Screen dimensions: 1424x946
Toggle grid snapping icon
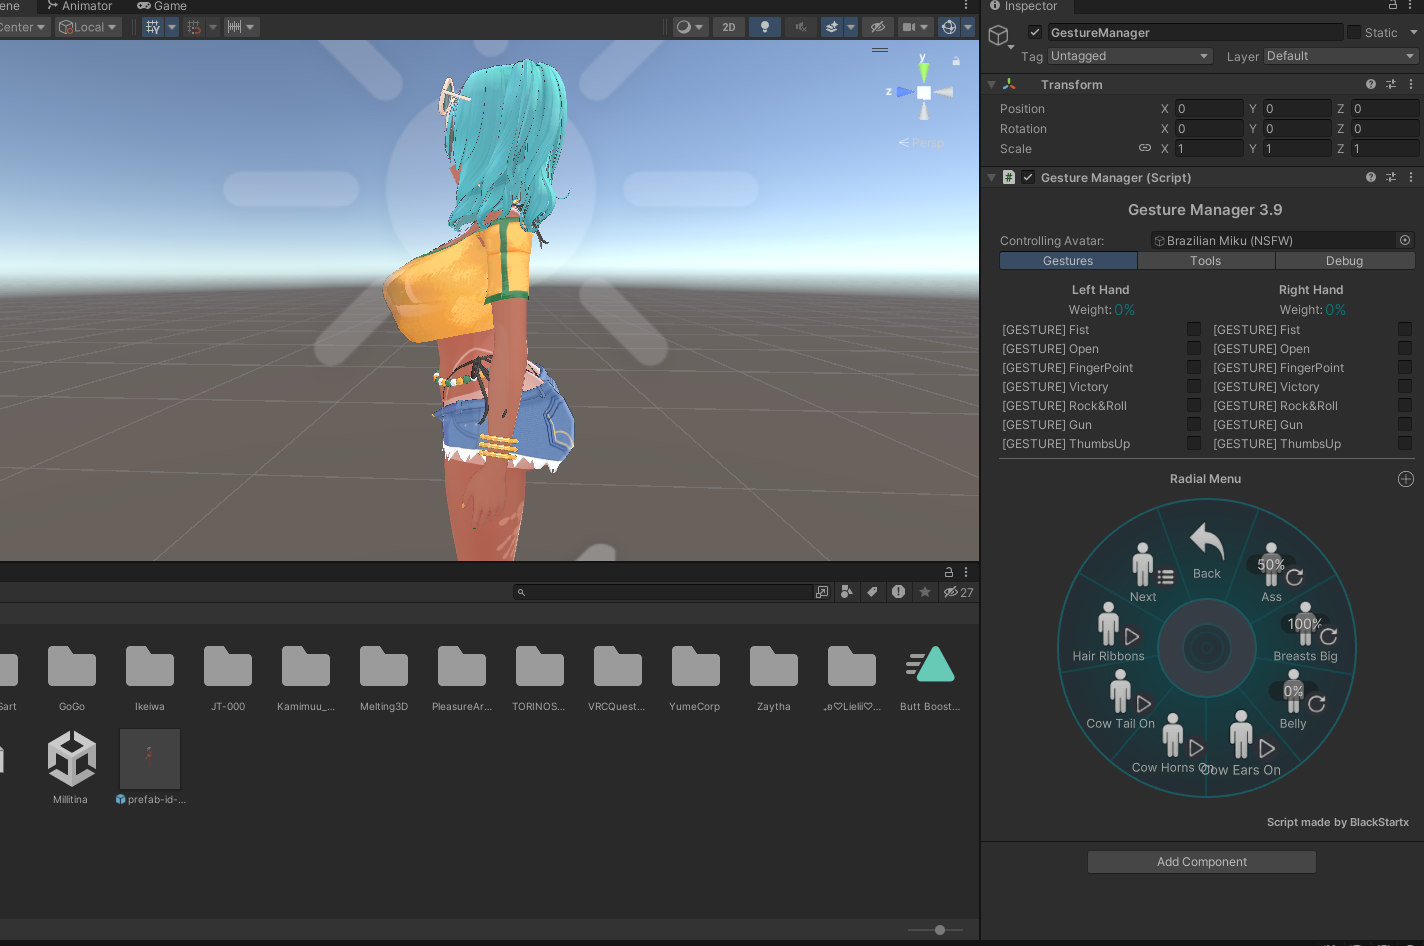click(x=194, y=27)
